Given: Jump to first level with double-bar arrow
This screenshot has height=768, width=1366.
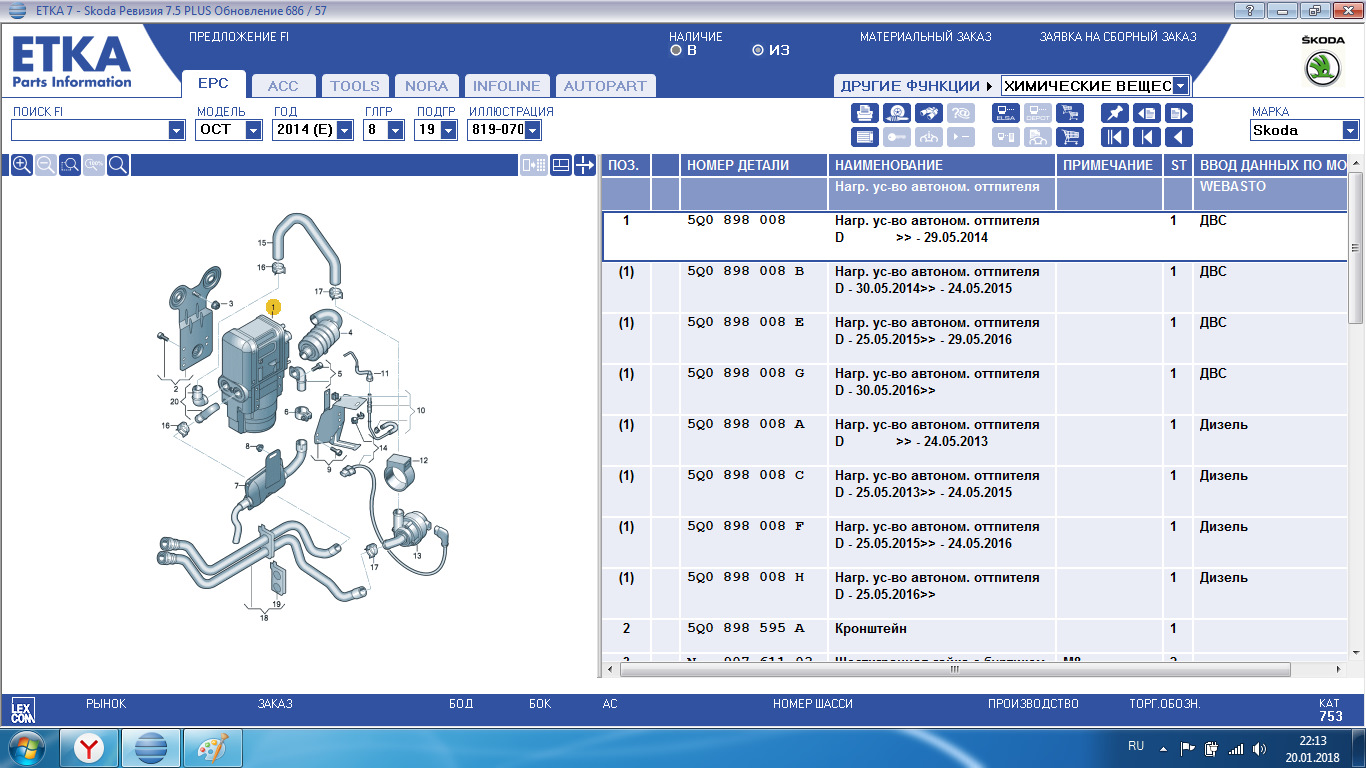Looking at the screenshot, I should pos(1115,137).
